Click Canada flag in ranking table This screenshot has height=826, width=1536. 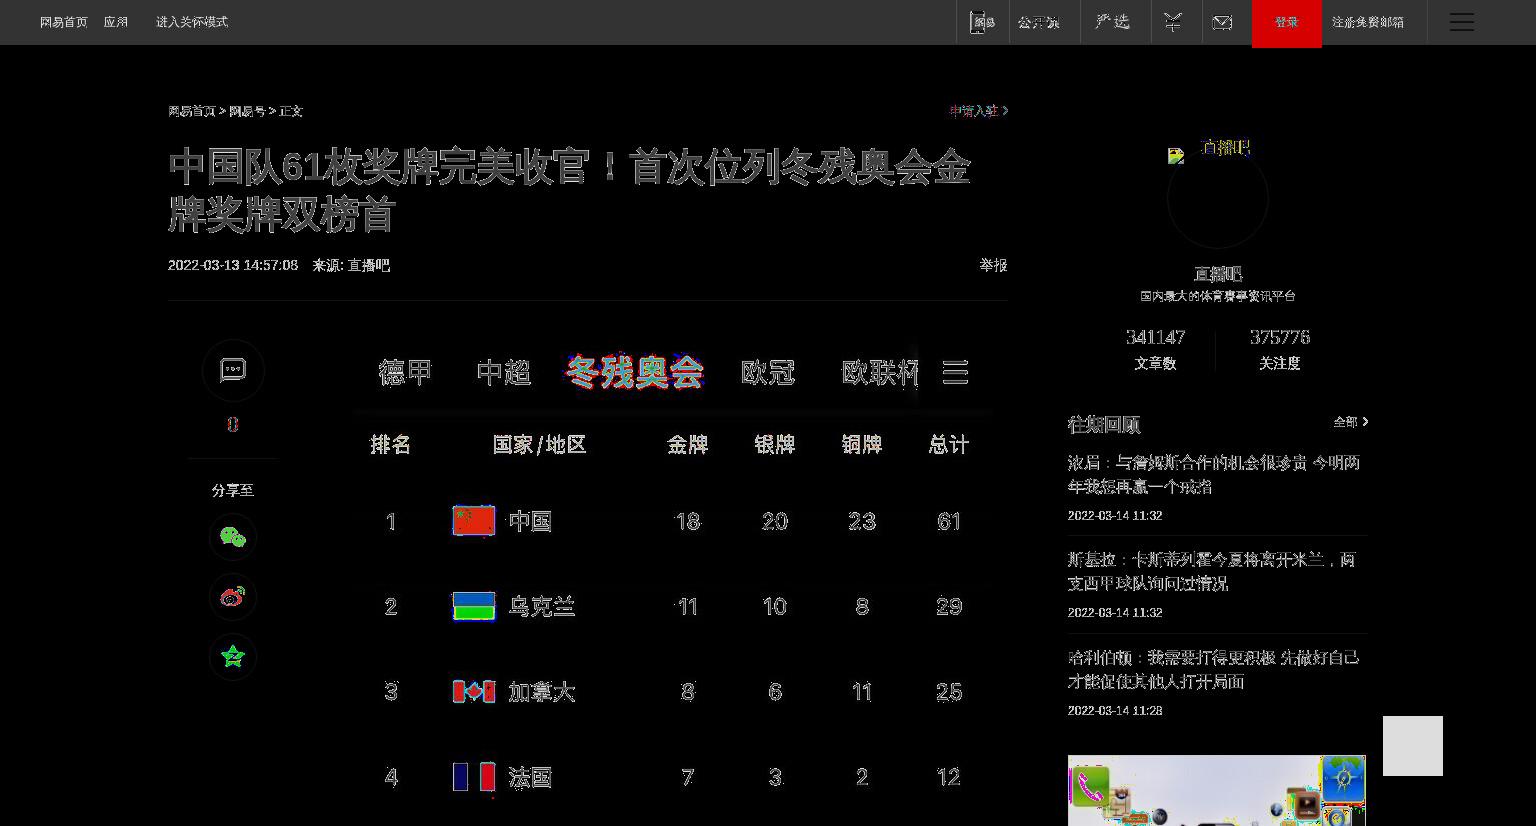(474, 692)
